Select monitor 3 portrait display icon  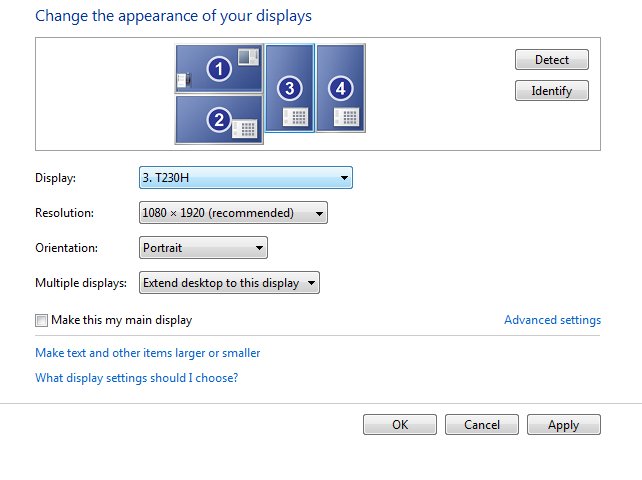tap(290, 88)
